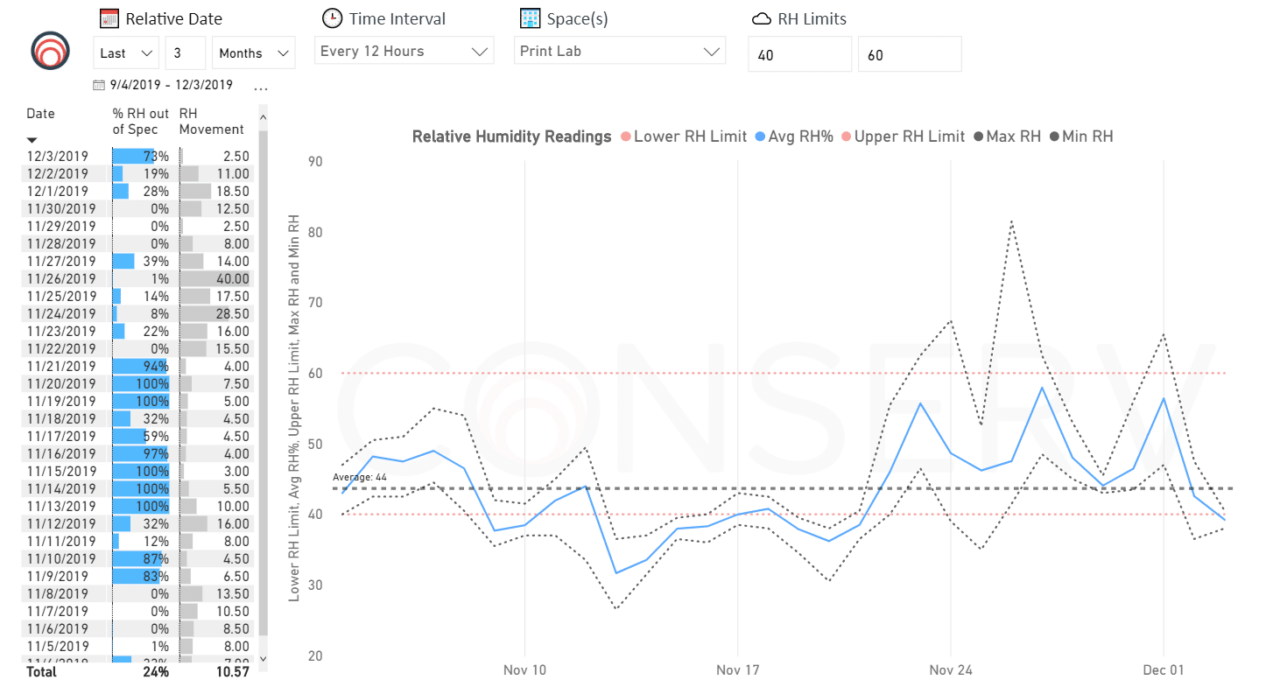Open the Every 12 Hours interval dropdown
This screenshot has width=1280, height=694.
(x=404, y=50)
